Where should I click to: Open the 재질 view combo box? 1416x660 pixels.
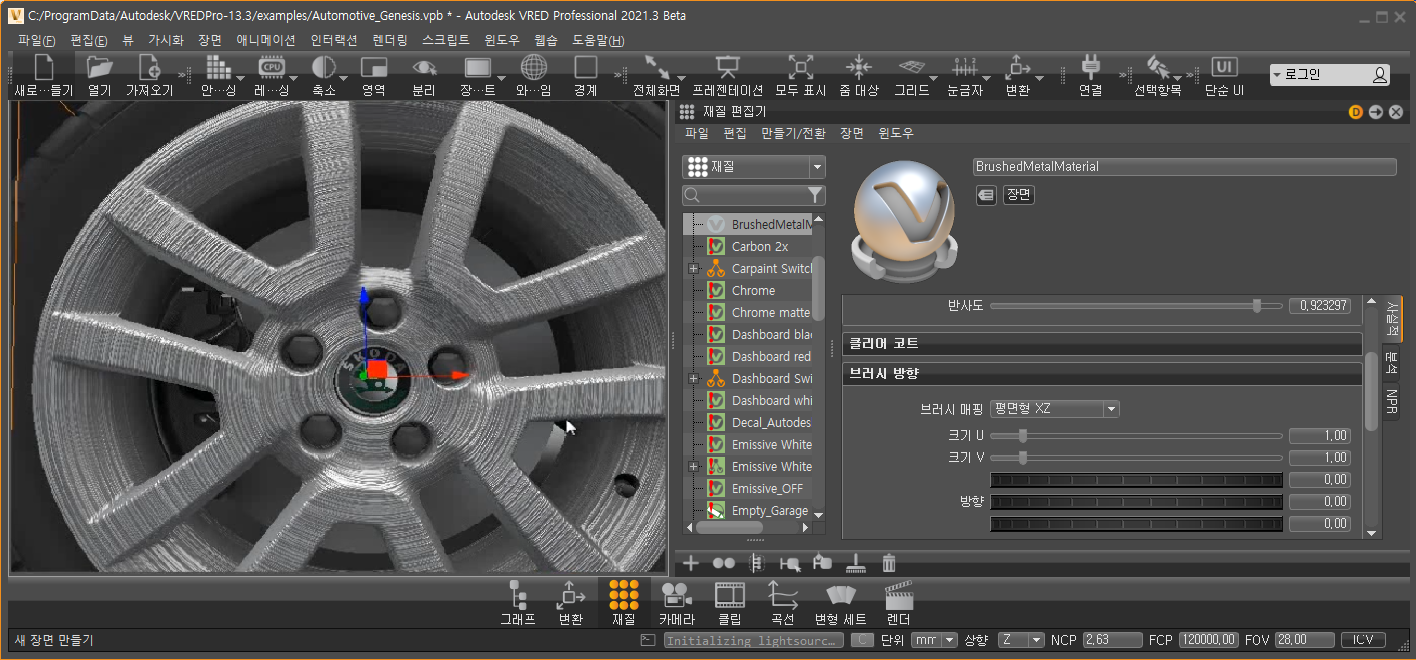[754, 167]
